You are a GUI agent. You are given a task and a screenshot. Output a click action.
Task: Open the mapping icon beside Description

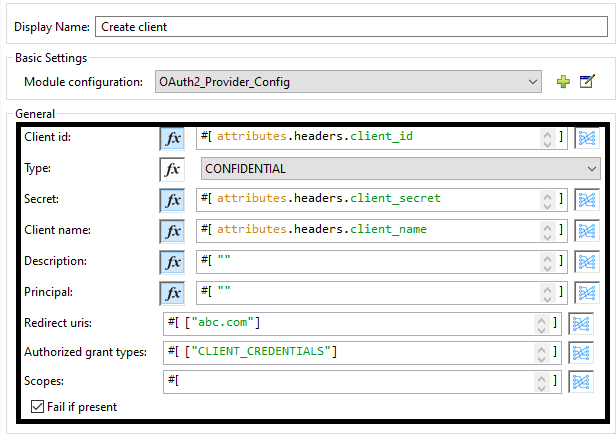[587, 262]
